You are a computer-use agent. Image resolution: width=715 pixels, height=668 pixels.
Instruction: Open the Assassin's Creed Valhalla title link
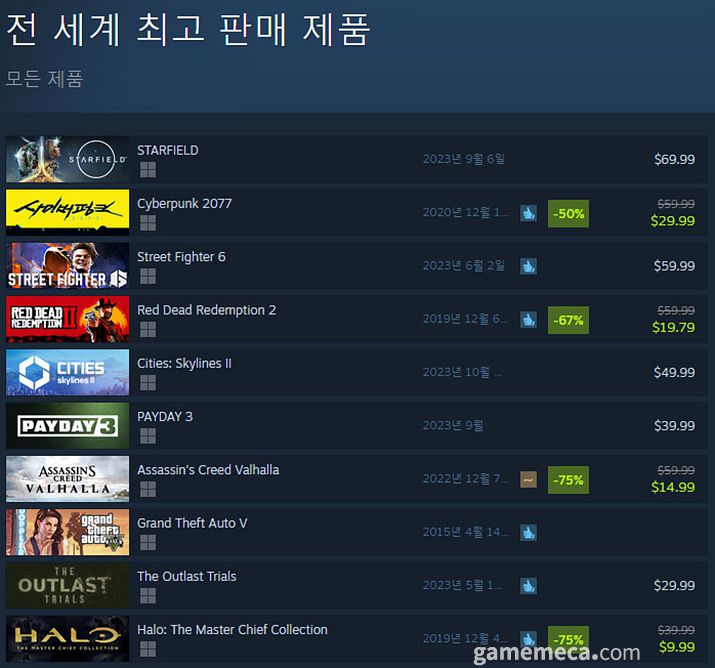click(x=208, y=470)
